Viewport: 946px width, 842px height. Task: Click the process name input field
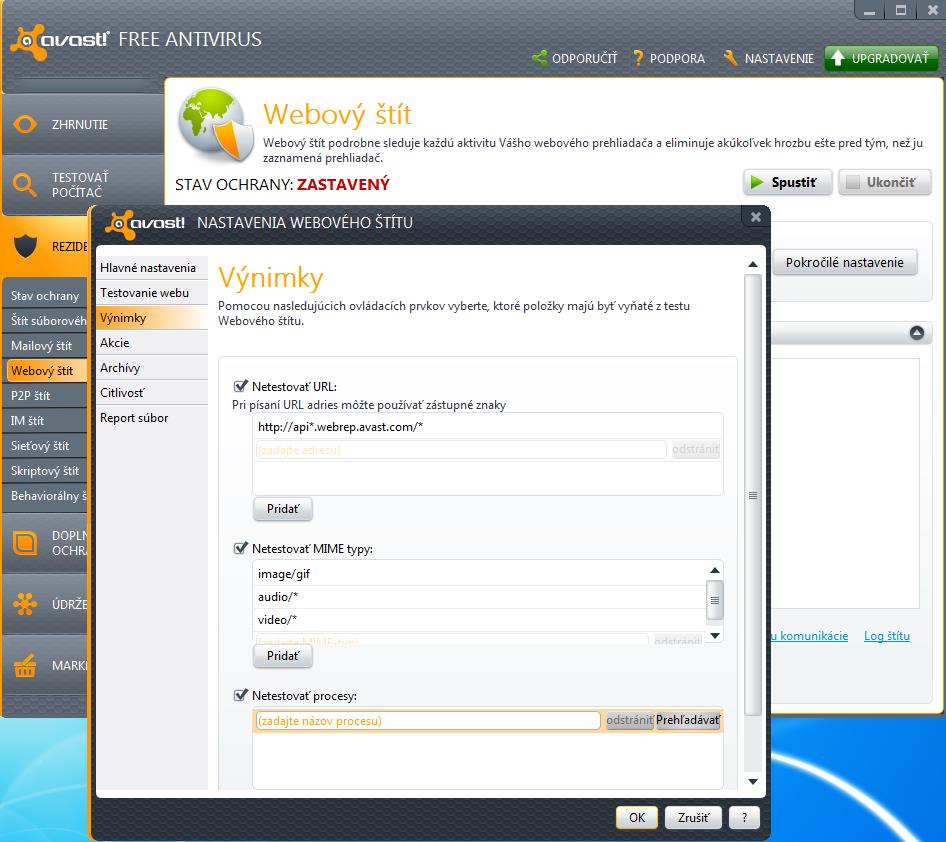[428, 720]
